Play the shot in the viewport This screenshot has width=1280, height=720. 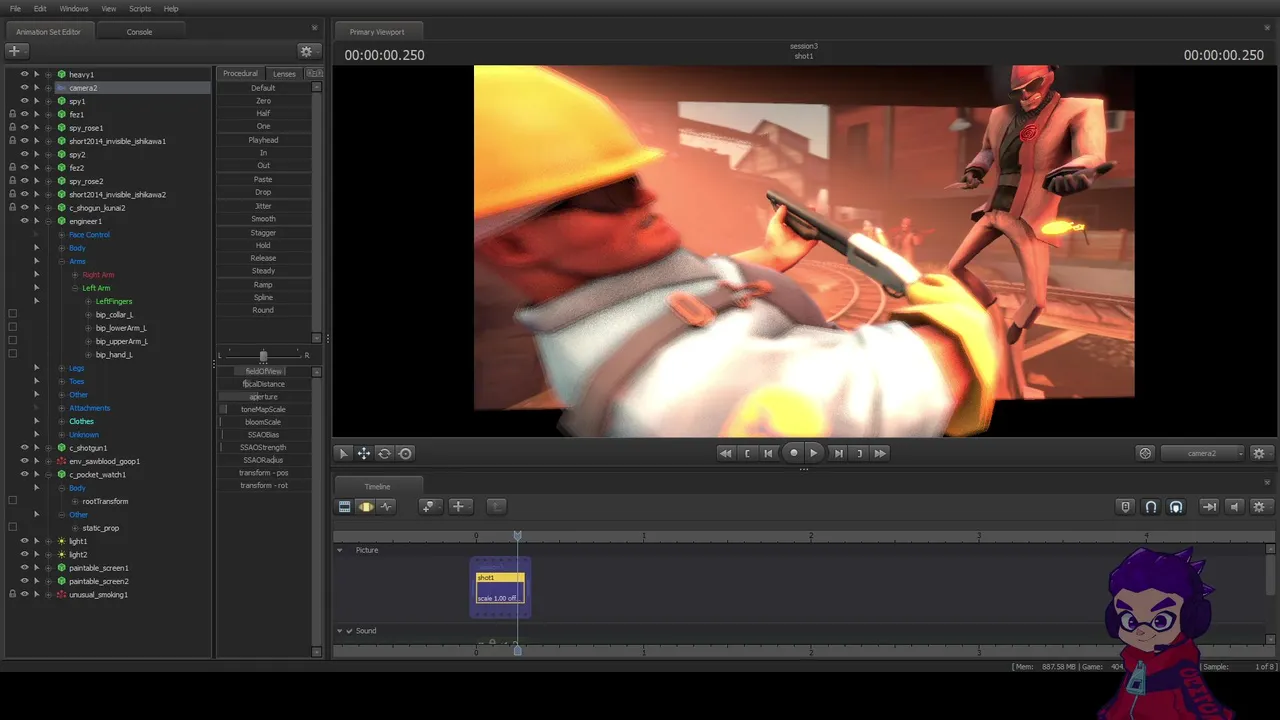(x=813, y=453)
